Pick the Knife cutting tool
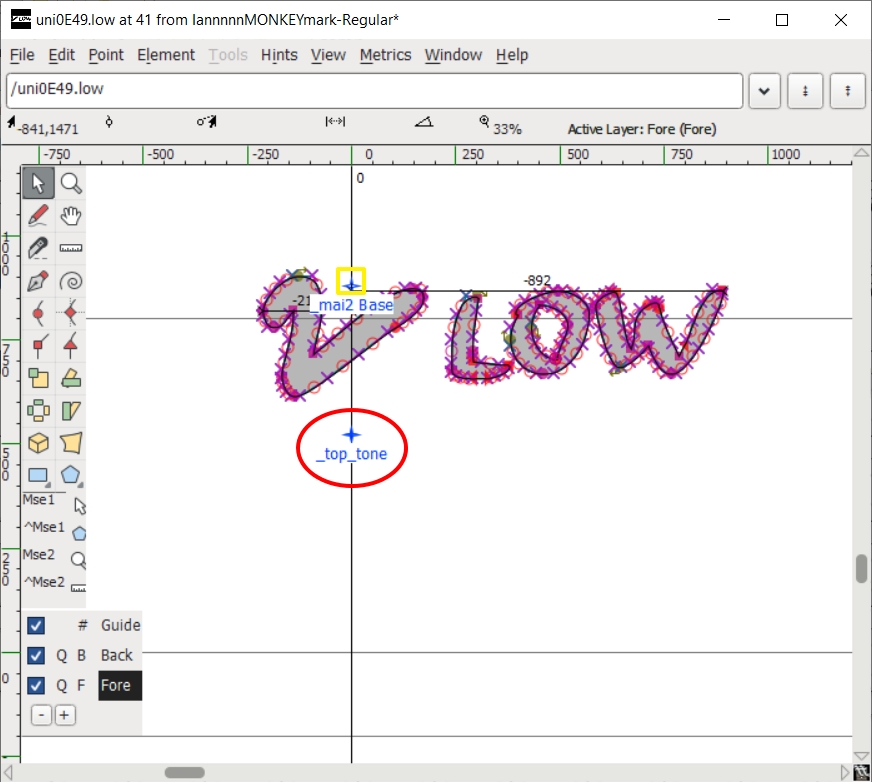The width and height of the screenshot is (872, 782). [x=39, y=248]
